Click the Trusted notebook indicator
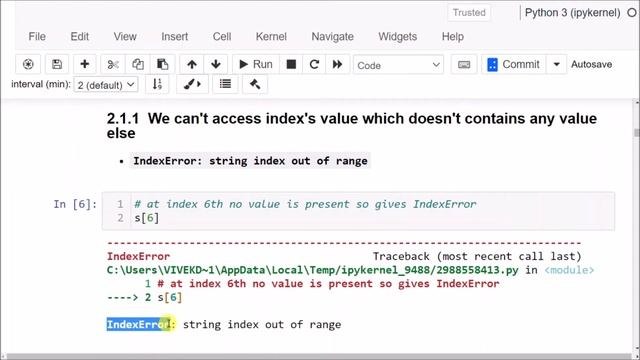 click(x=469, y=13)
